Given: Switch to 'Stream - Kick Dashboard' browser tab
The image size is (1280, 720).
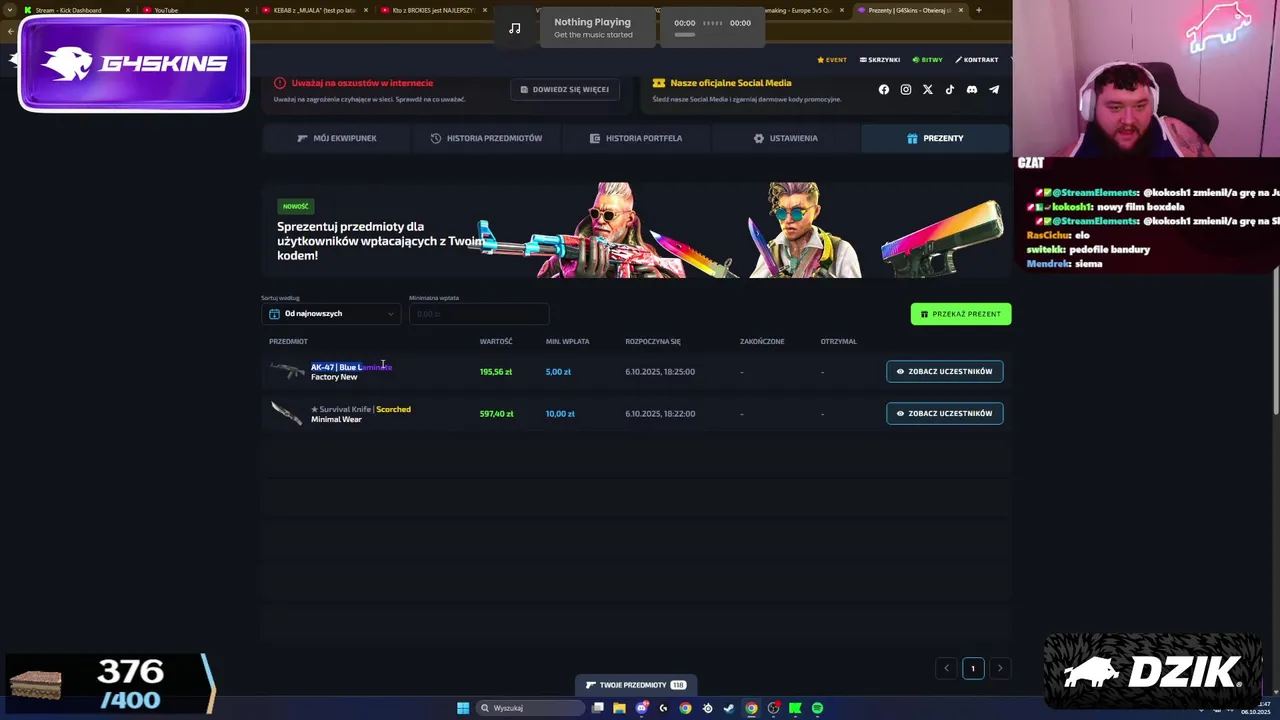Looking at the screenshot, I should point(75,10).
